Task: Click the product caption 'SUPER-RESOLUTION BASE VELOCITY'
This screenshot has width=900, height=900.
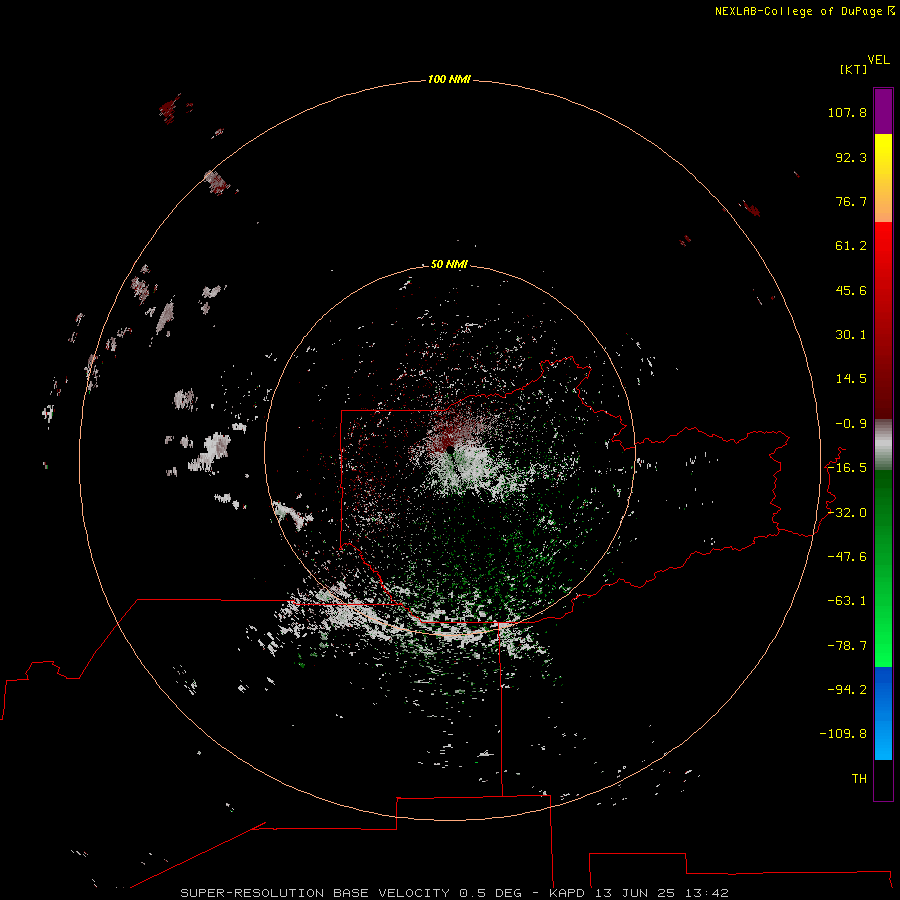Action: click(x=315, y=893)
